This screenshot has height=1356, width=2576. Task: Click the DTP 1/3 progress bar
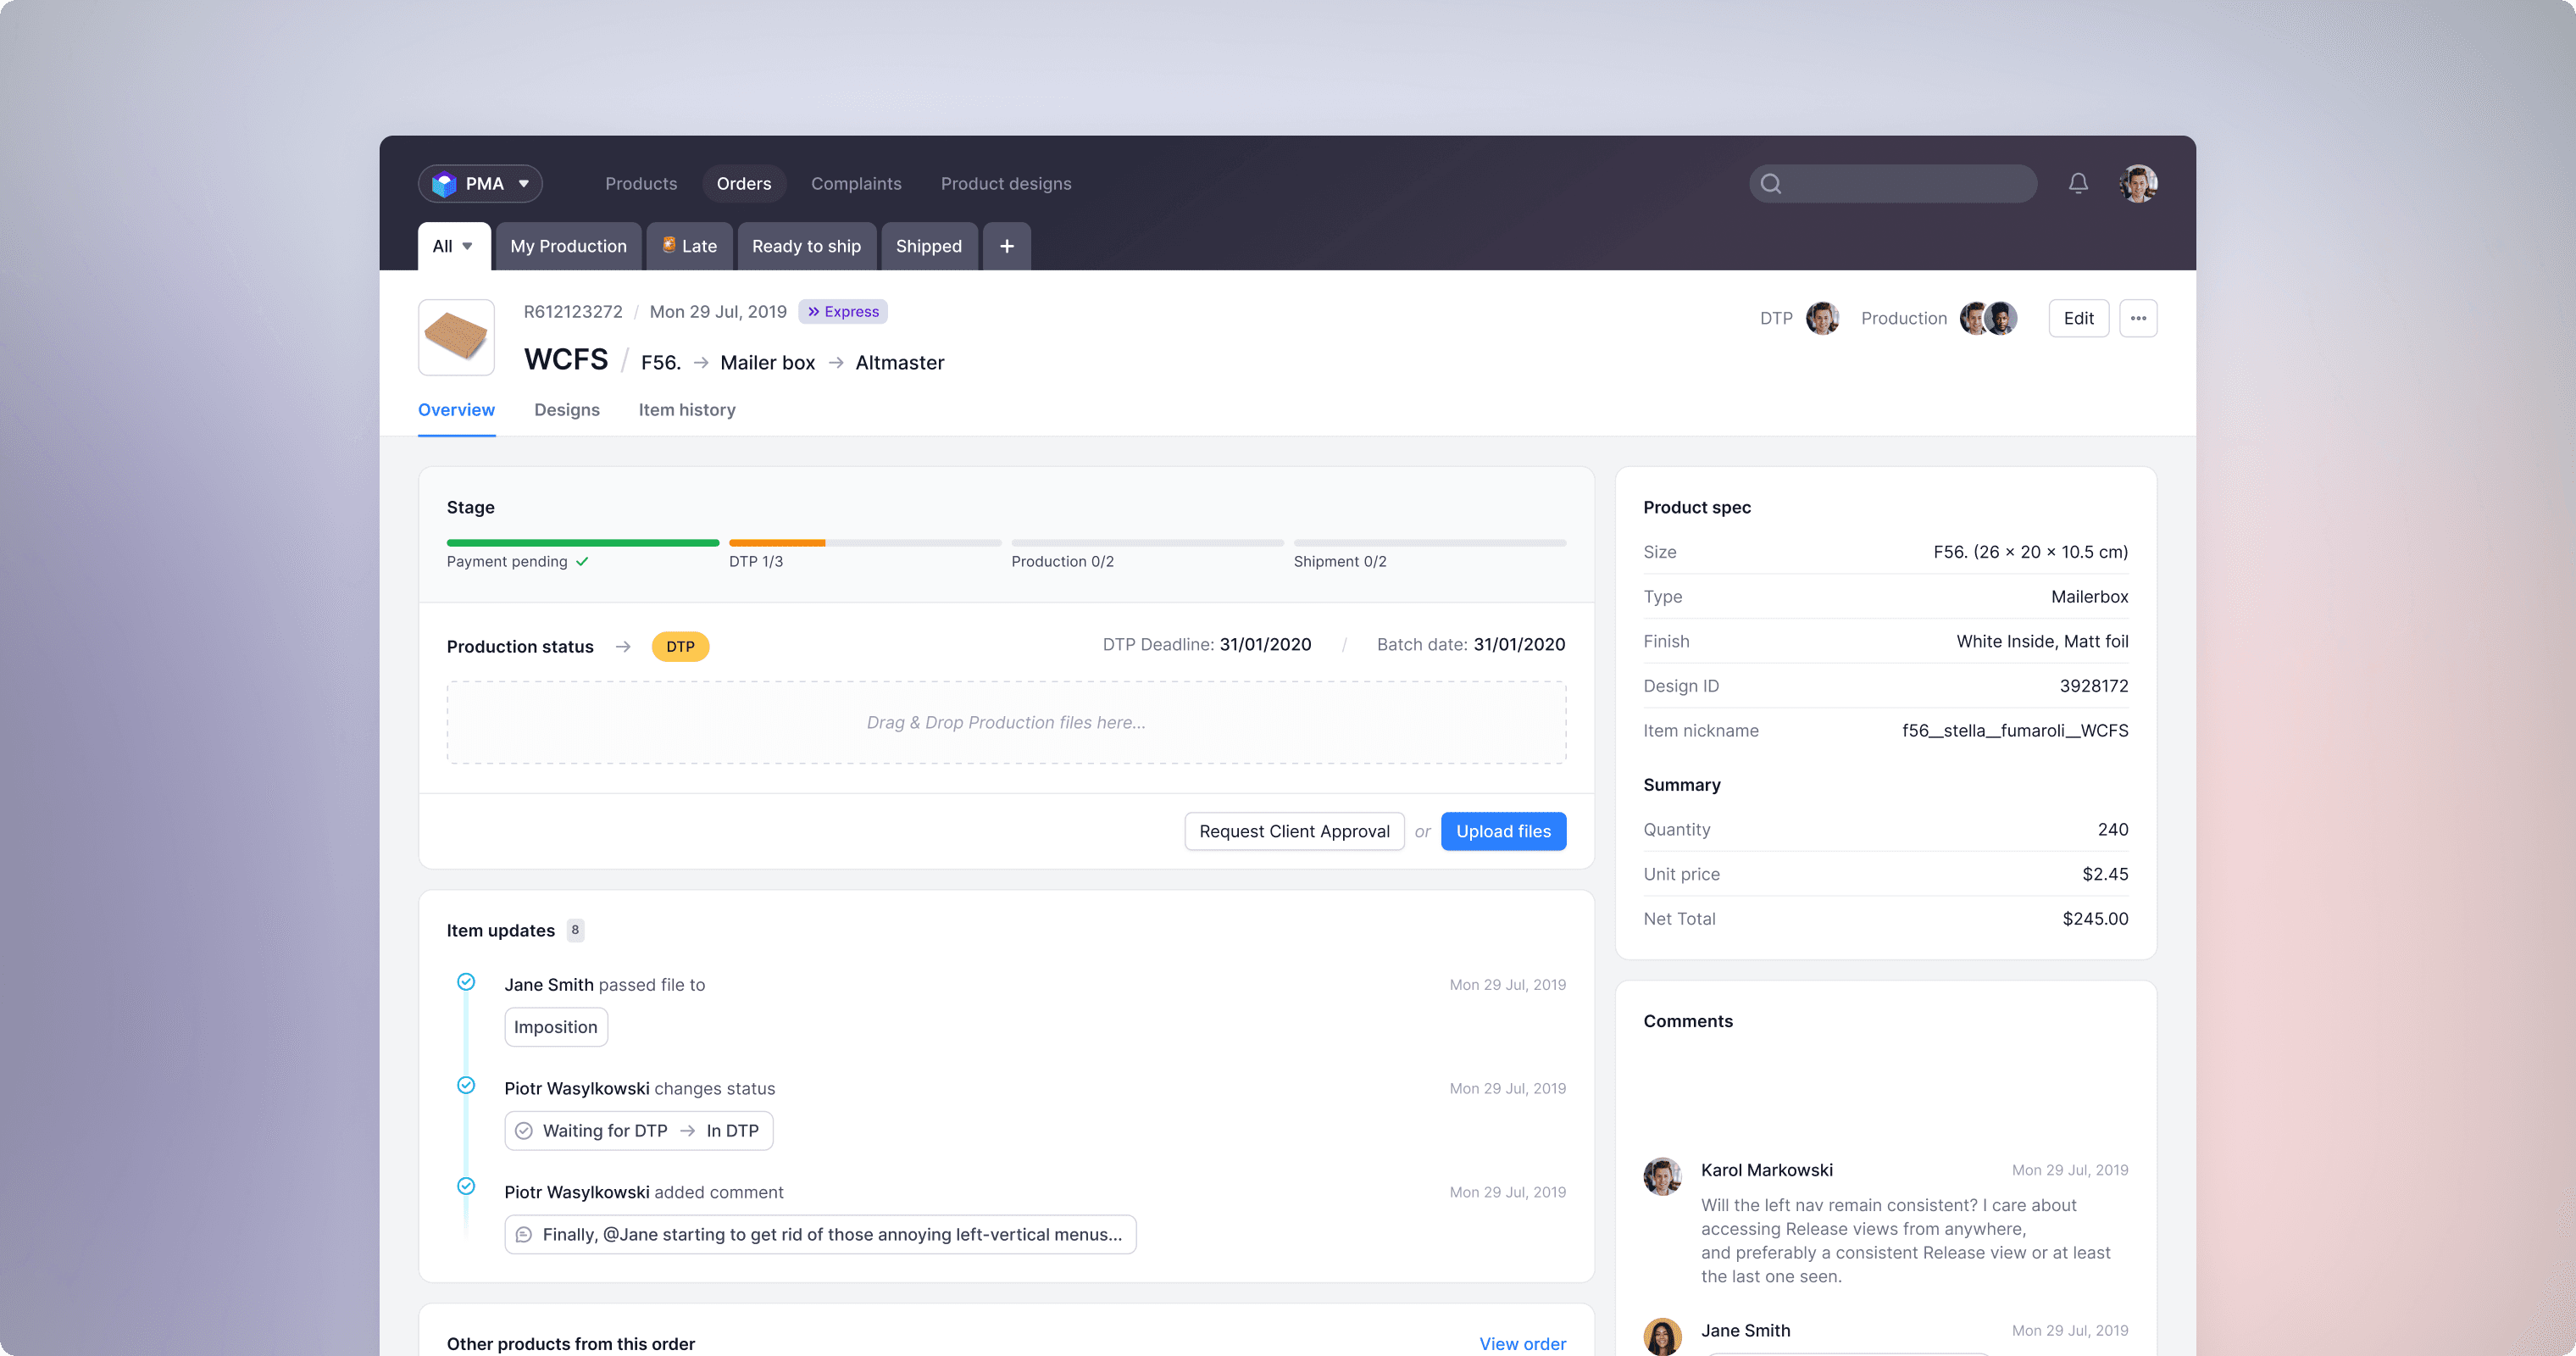click(864, 543)
